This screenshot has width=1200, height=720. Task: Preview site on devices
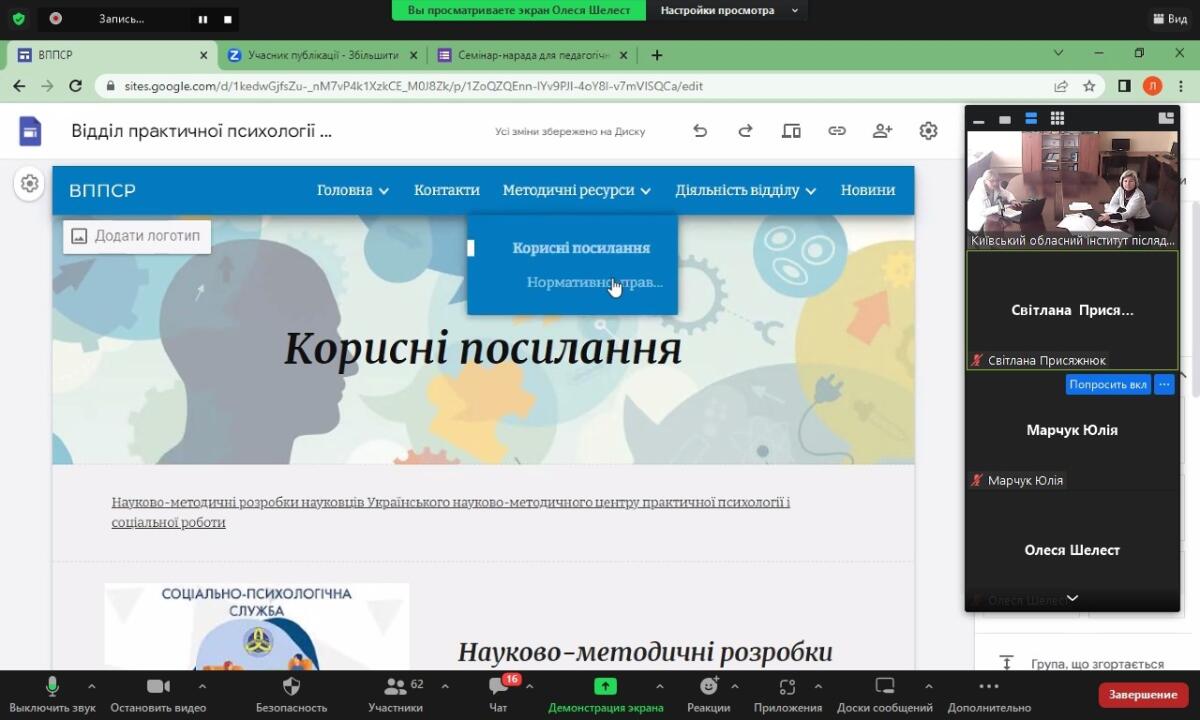click(791, 131)
